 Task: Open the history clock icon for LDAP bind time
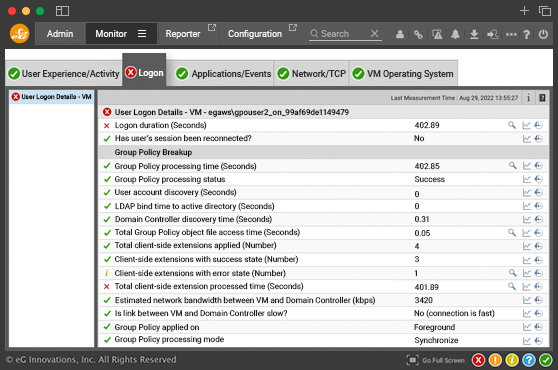tap(538, 206)
